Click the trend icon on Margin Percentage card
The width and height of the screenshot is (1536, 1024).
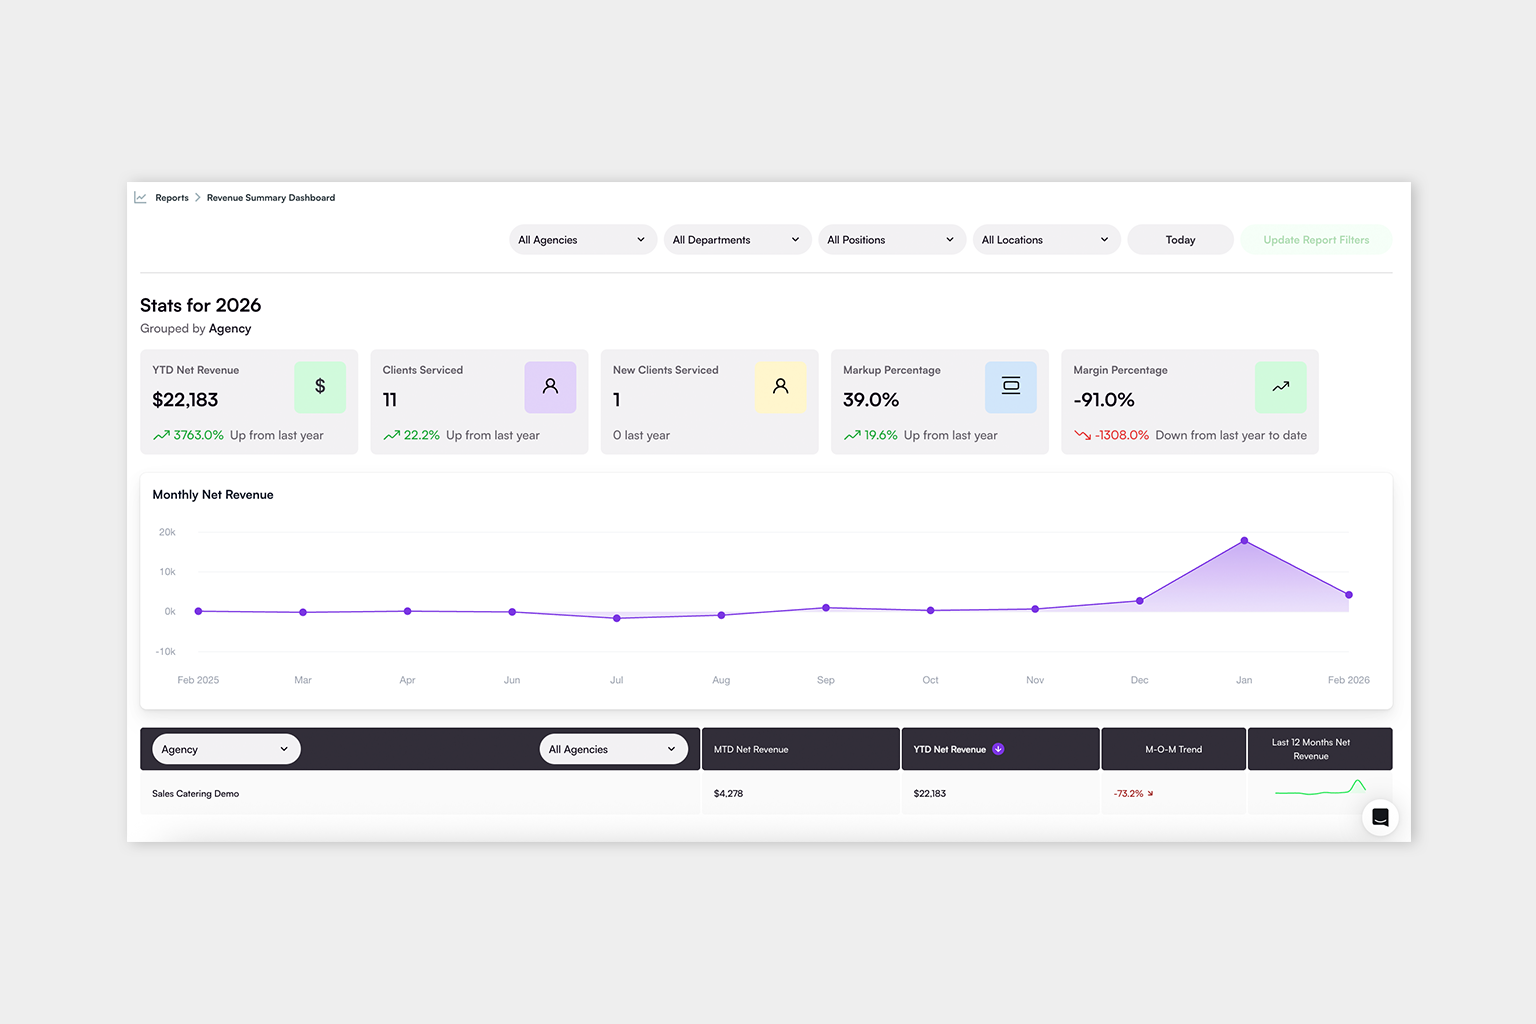1281,387
